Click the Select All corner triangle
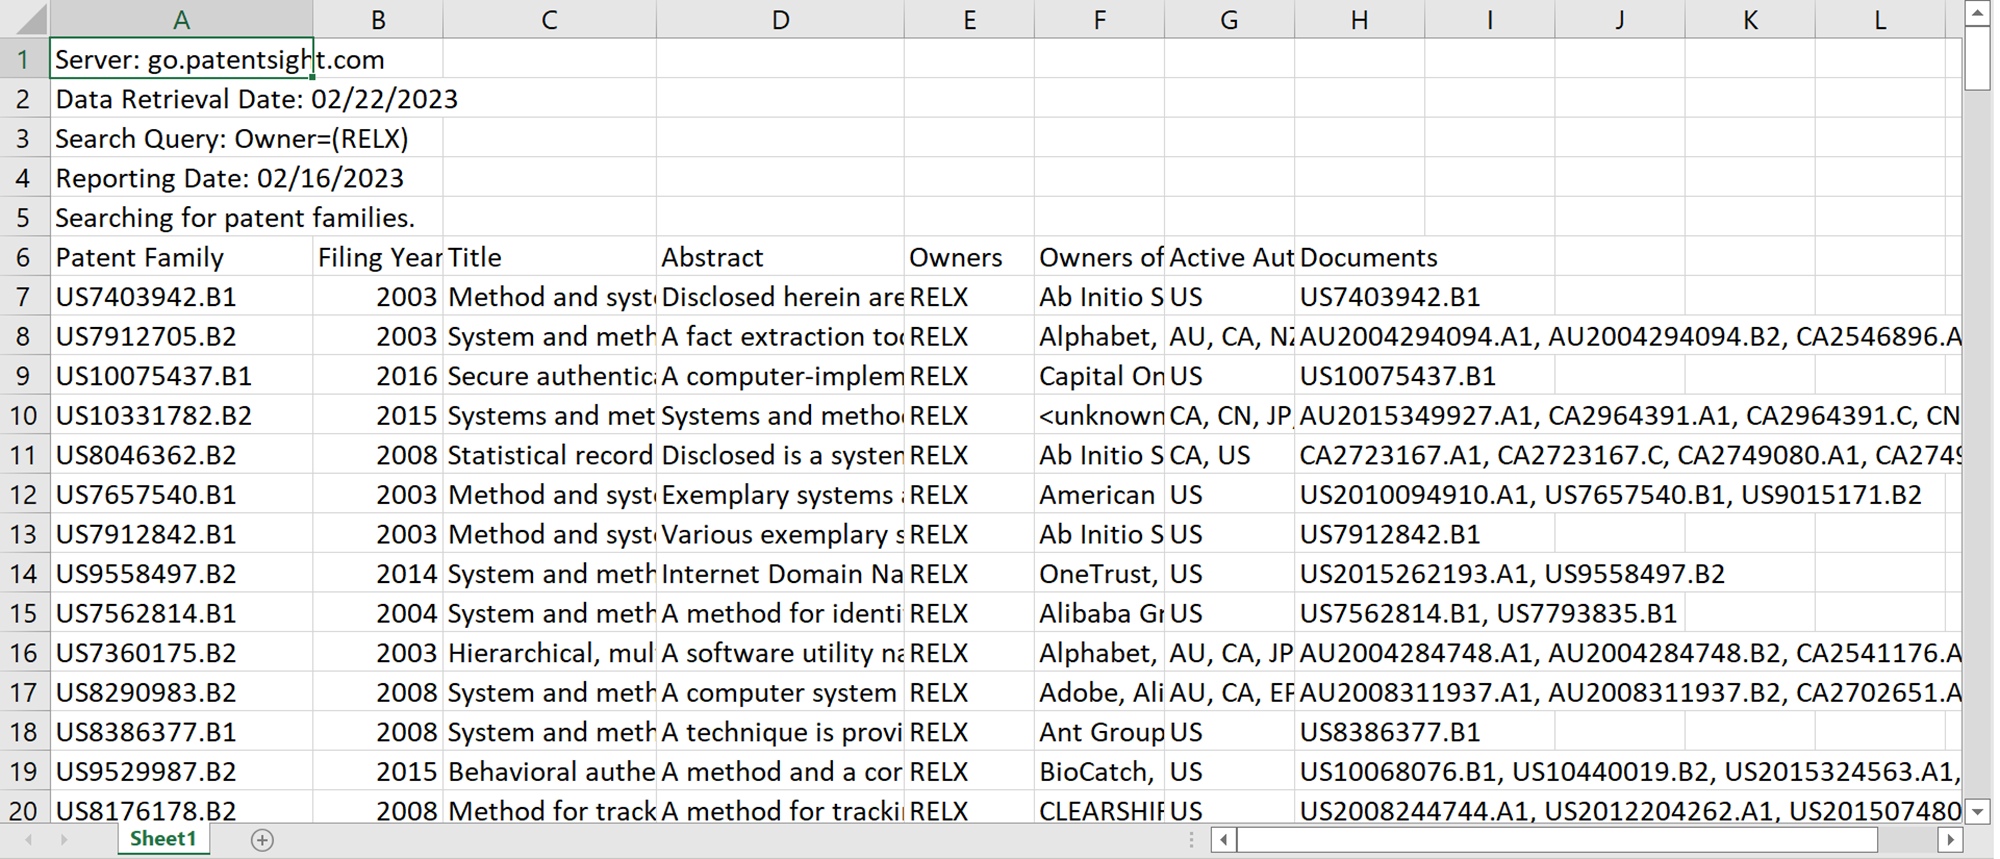The image size is (2000, 859). tap(25, 19)
